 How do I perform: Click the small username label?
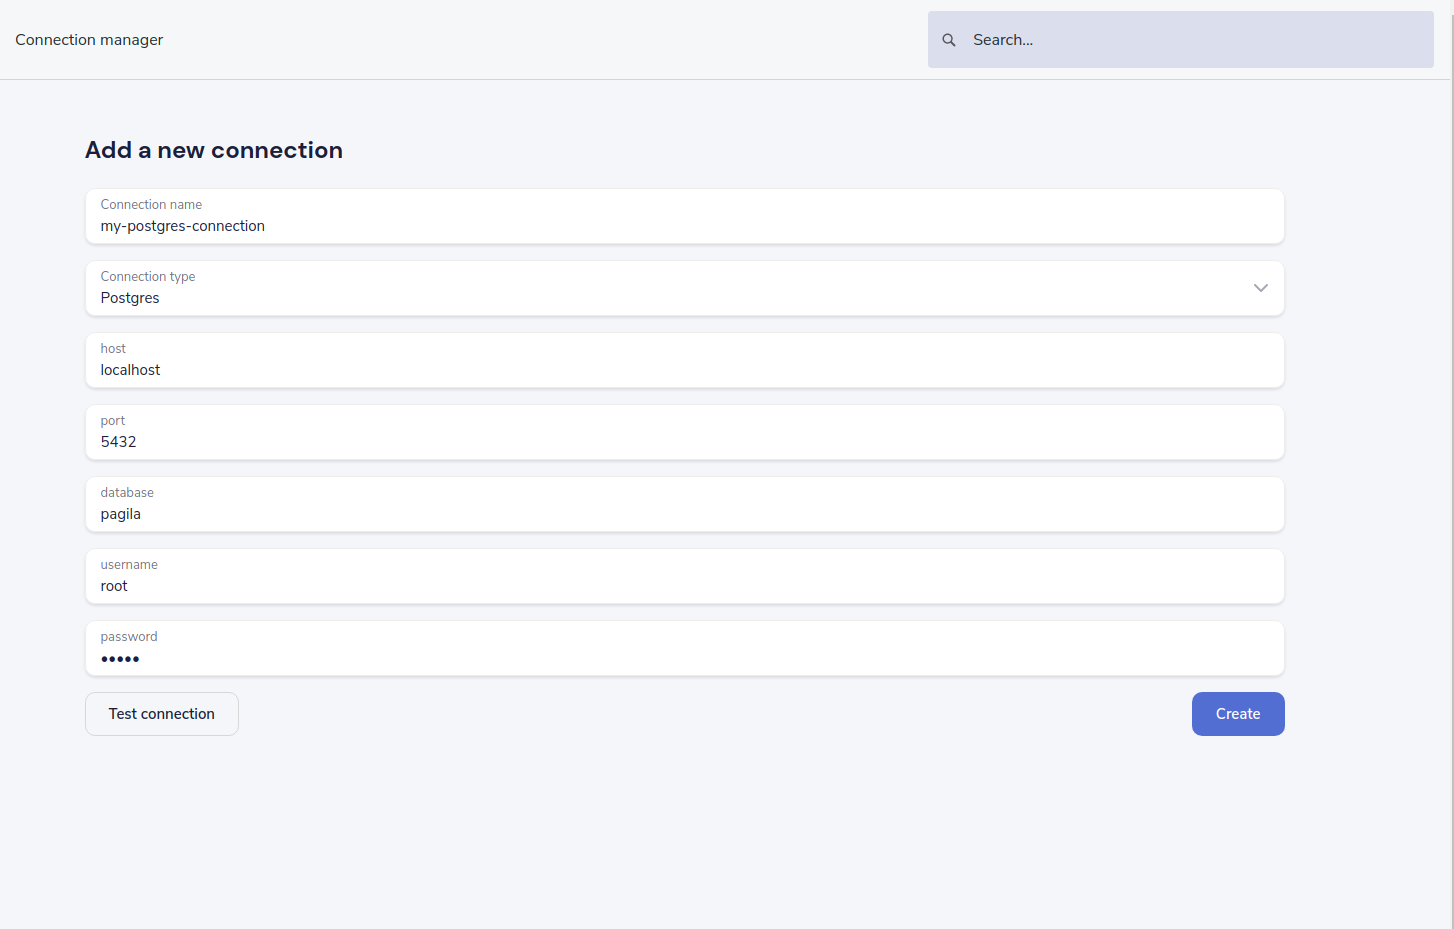[x=129, y=565]
